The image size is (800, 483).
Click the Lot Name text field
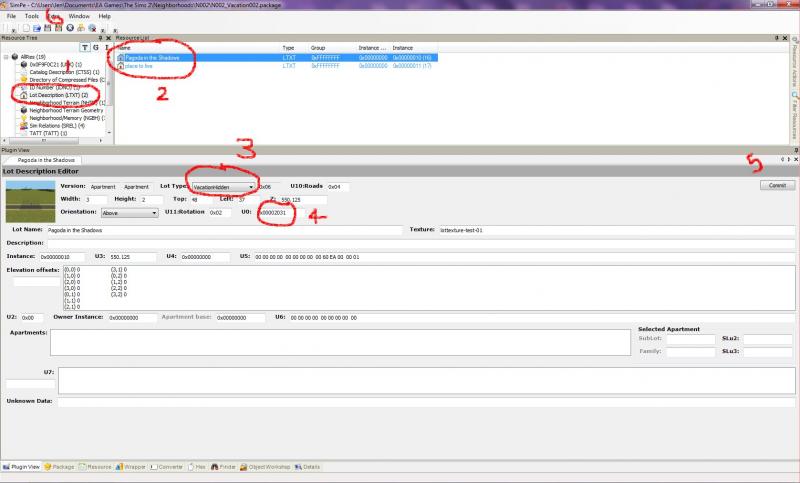tap(228, 230)
